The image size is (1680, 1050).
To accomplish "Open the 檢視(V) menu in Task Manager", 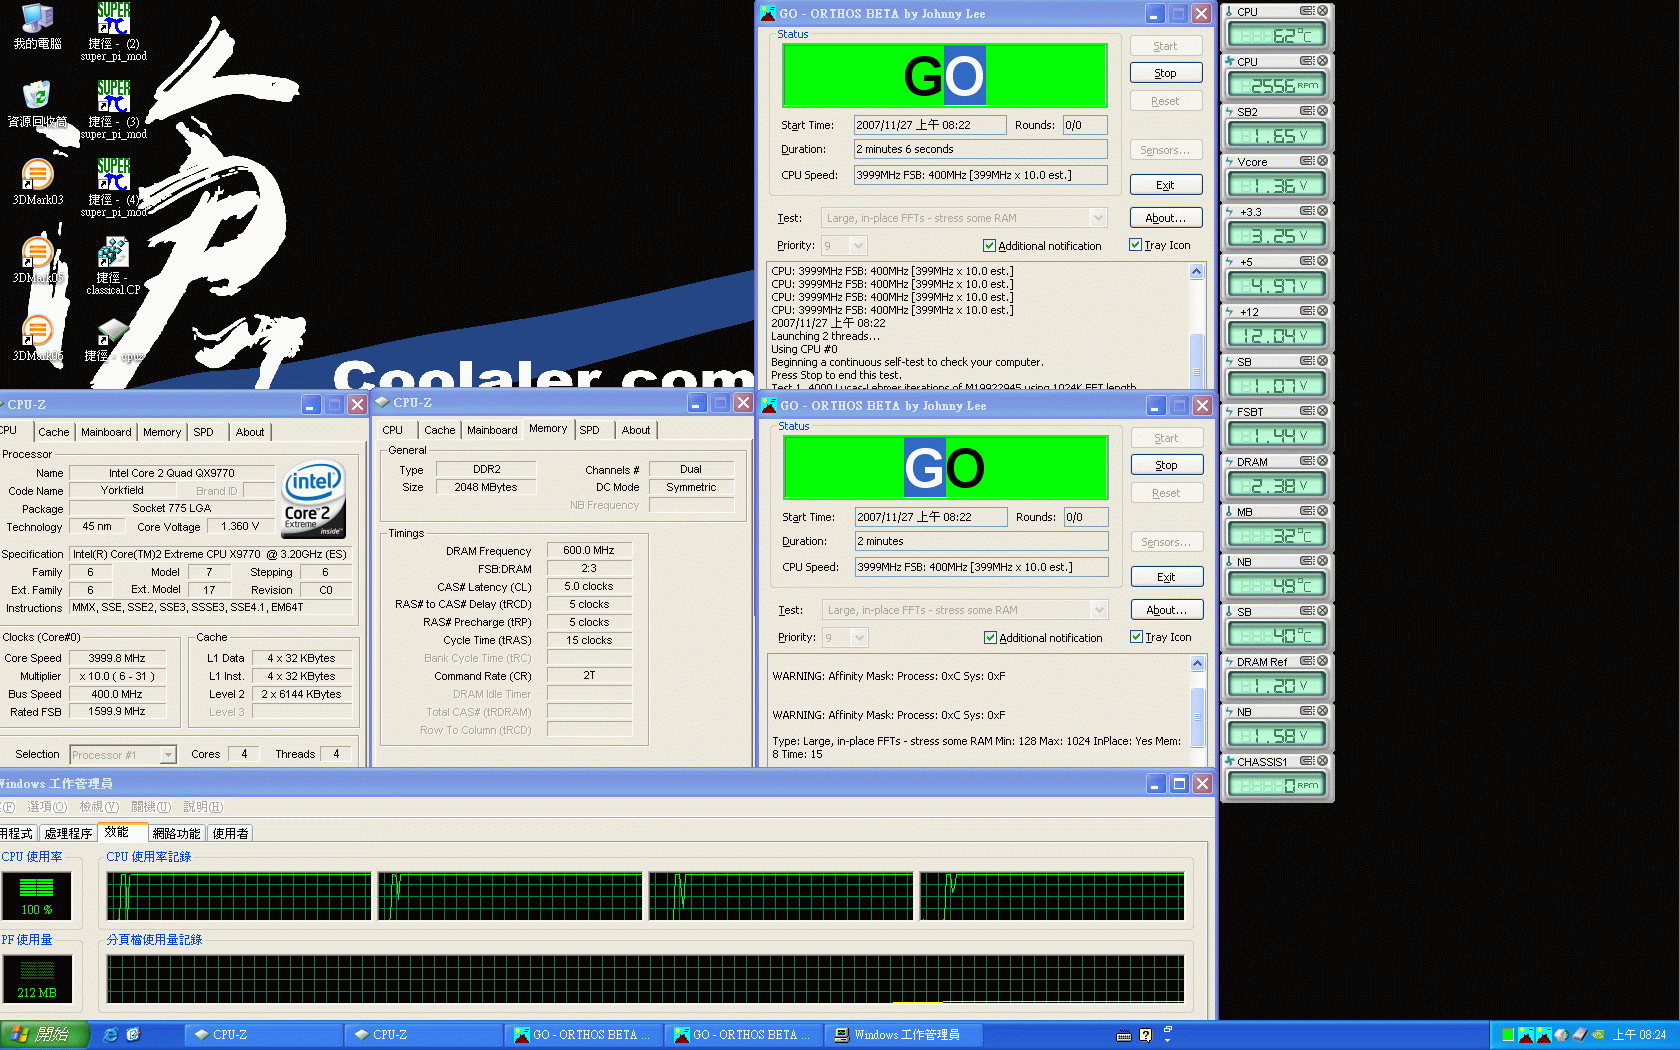I will click(99, 807).
